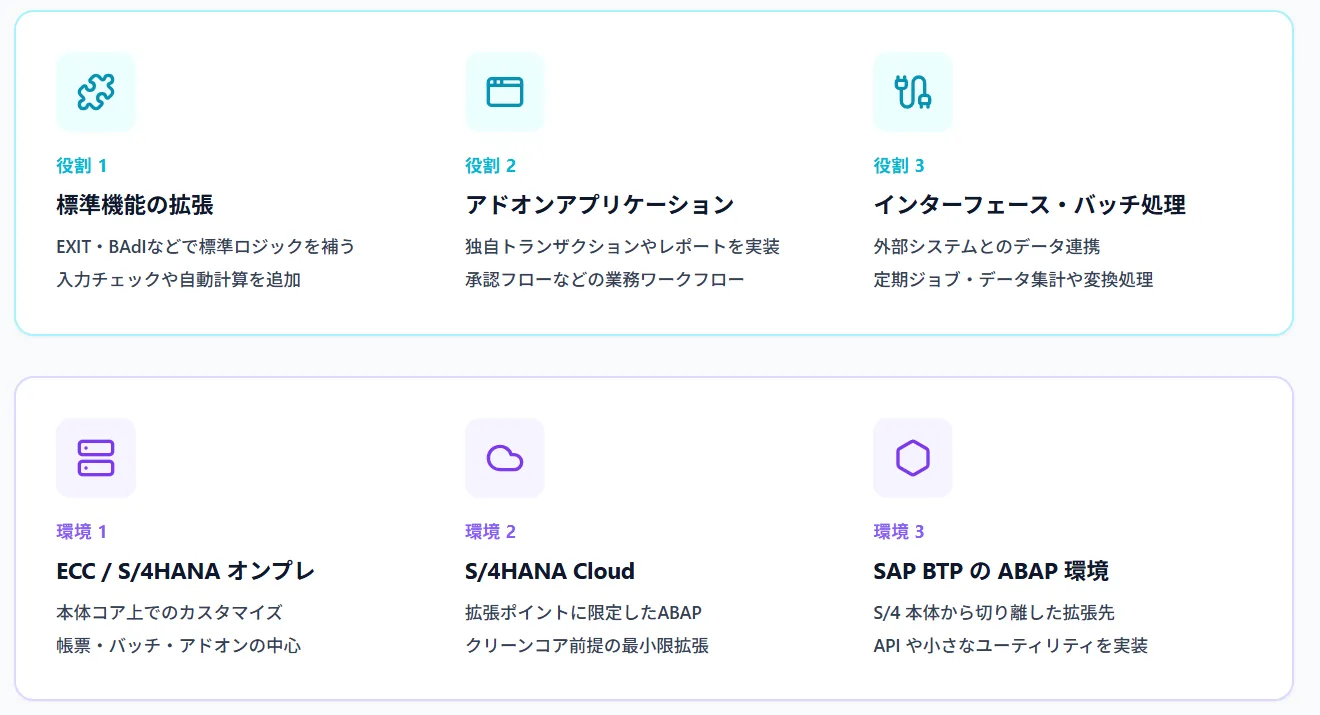The height and width of the screenshot is (715, 1320).
Task: Click the 外部システムとのデータ連携 text
Action: tap(987, 246)
